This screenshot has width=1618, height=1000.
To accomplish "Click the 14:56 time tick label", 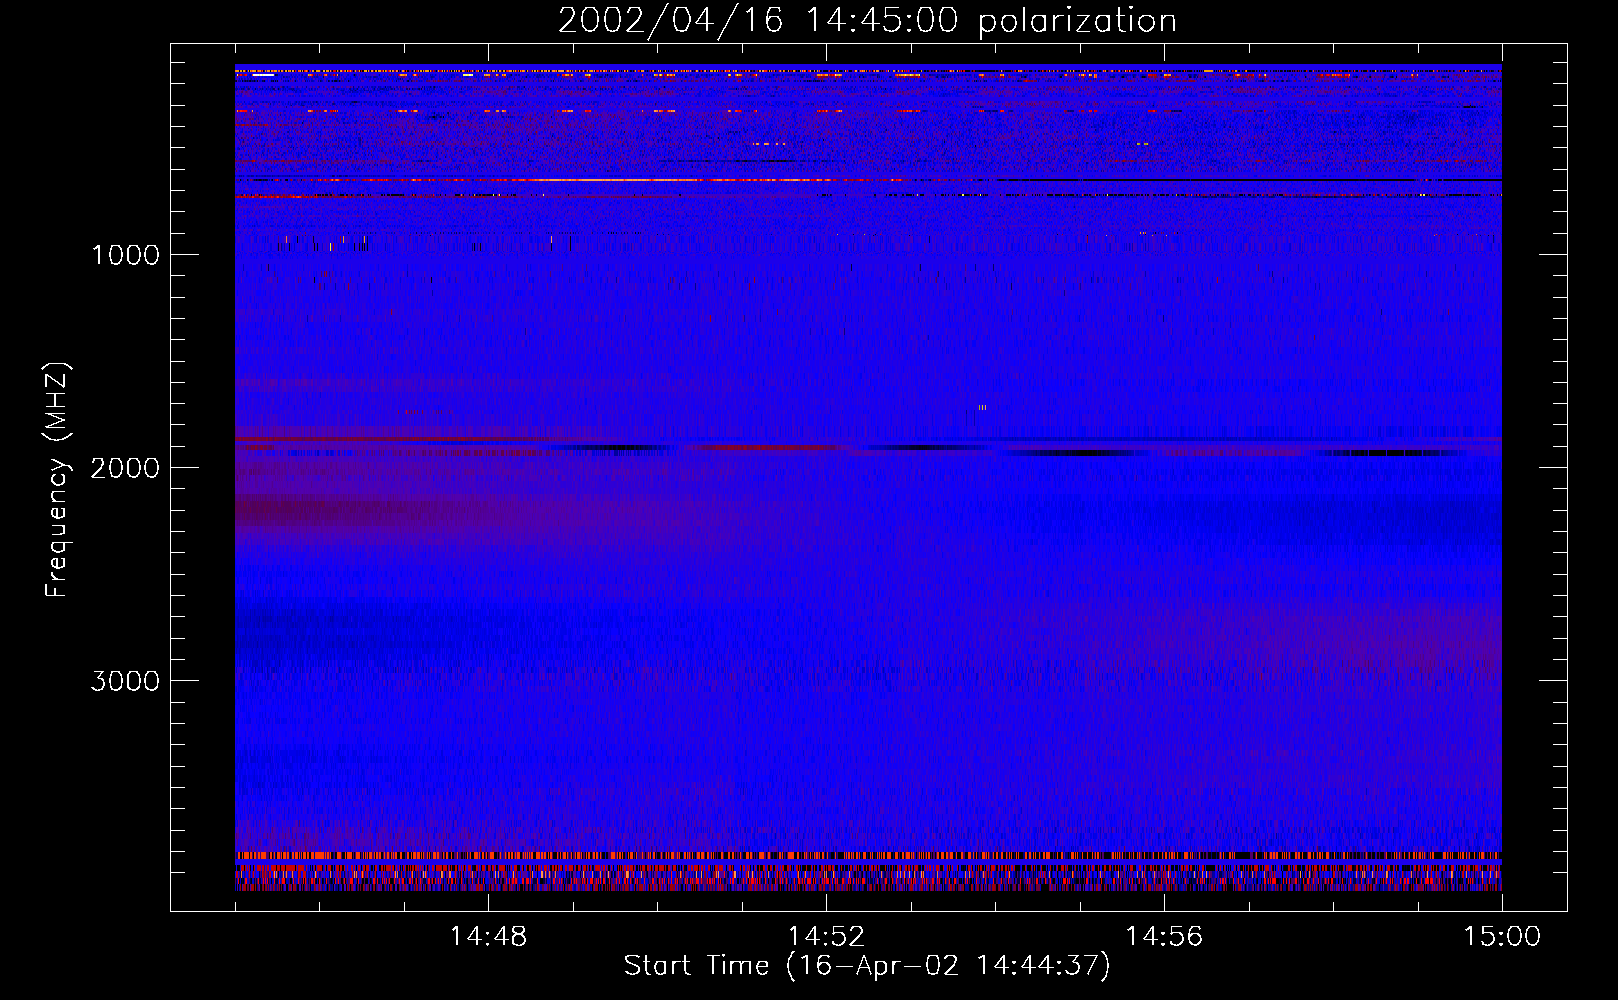I will tap(1164, 937).
